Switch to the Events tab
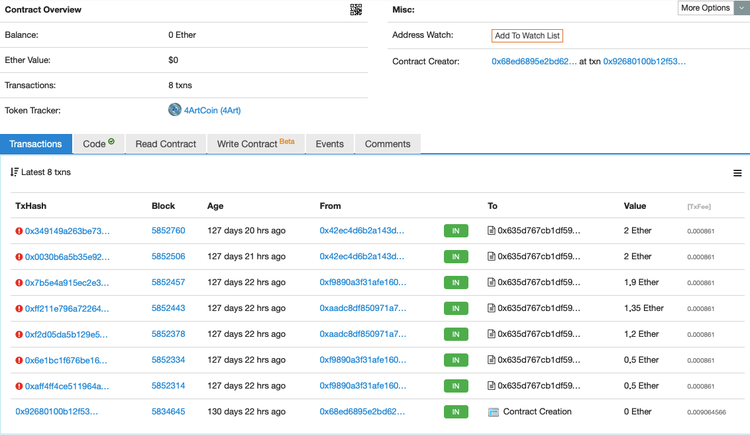This screenshot has height=435, width=750. [x=330, y=144]
